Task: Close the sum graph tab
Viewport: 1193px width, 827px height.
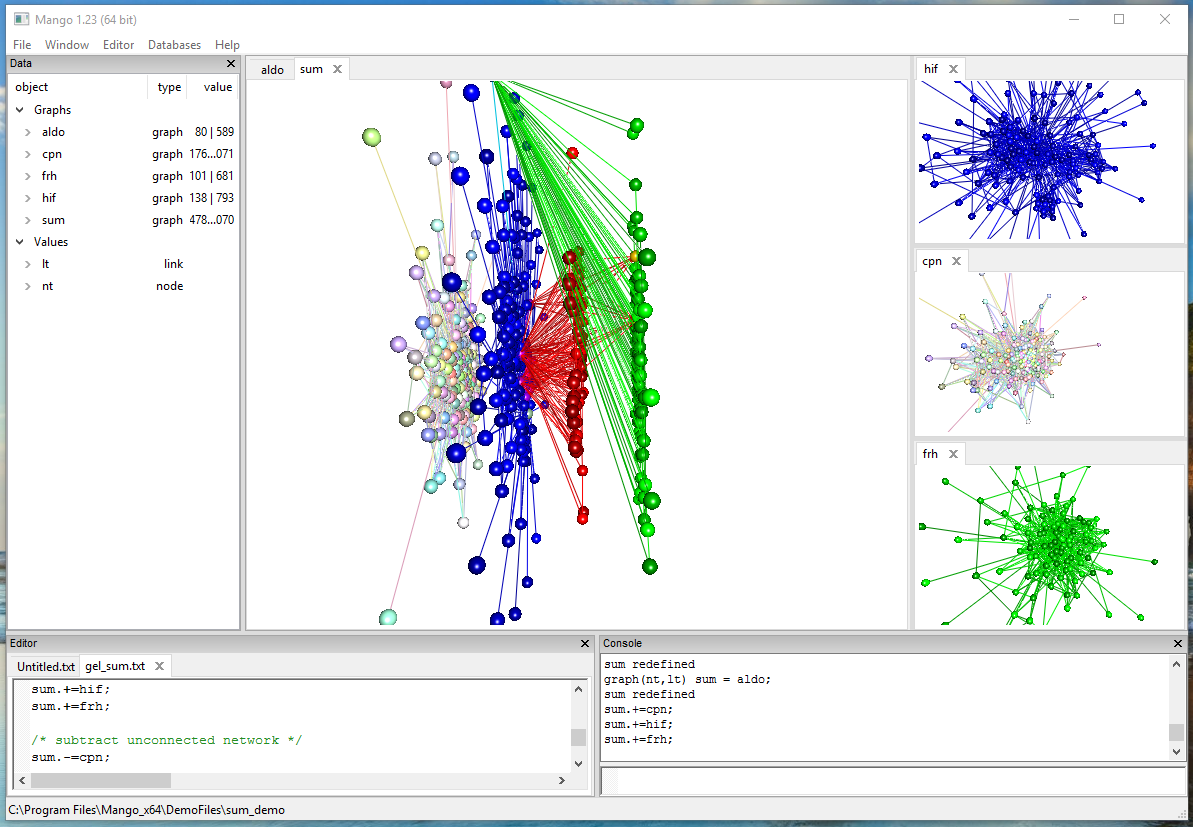Action: 337,69
